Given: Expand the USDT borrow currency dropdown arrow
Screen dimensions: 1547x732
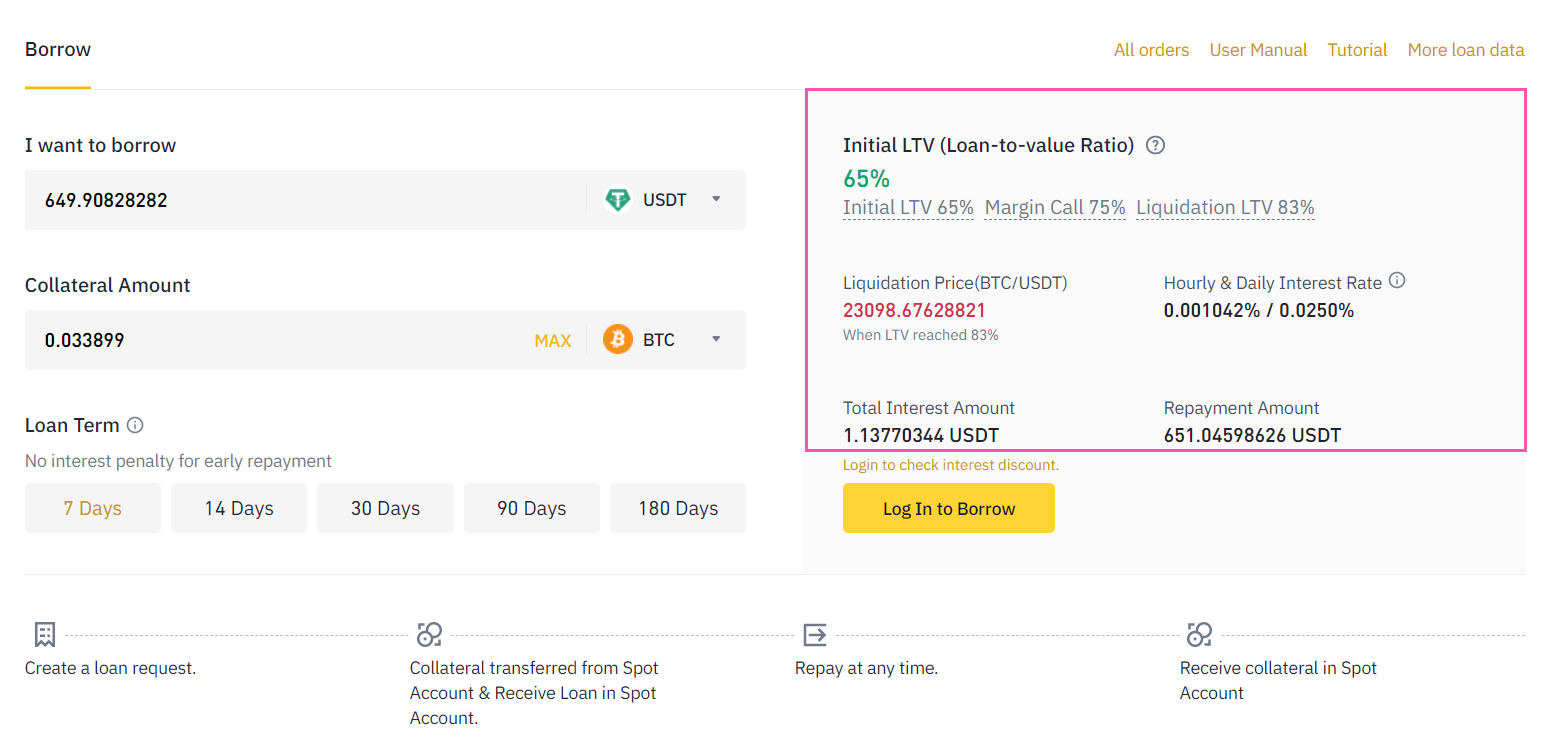Looking at the screenshot, I should coord(716,200).
